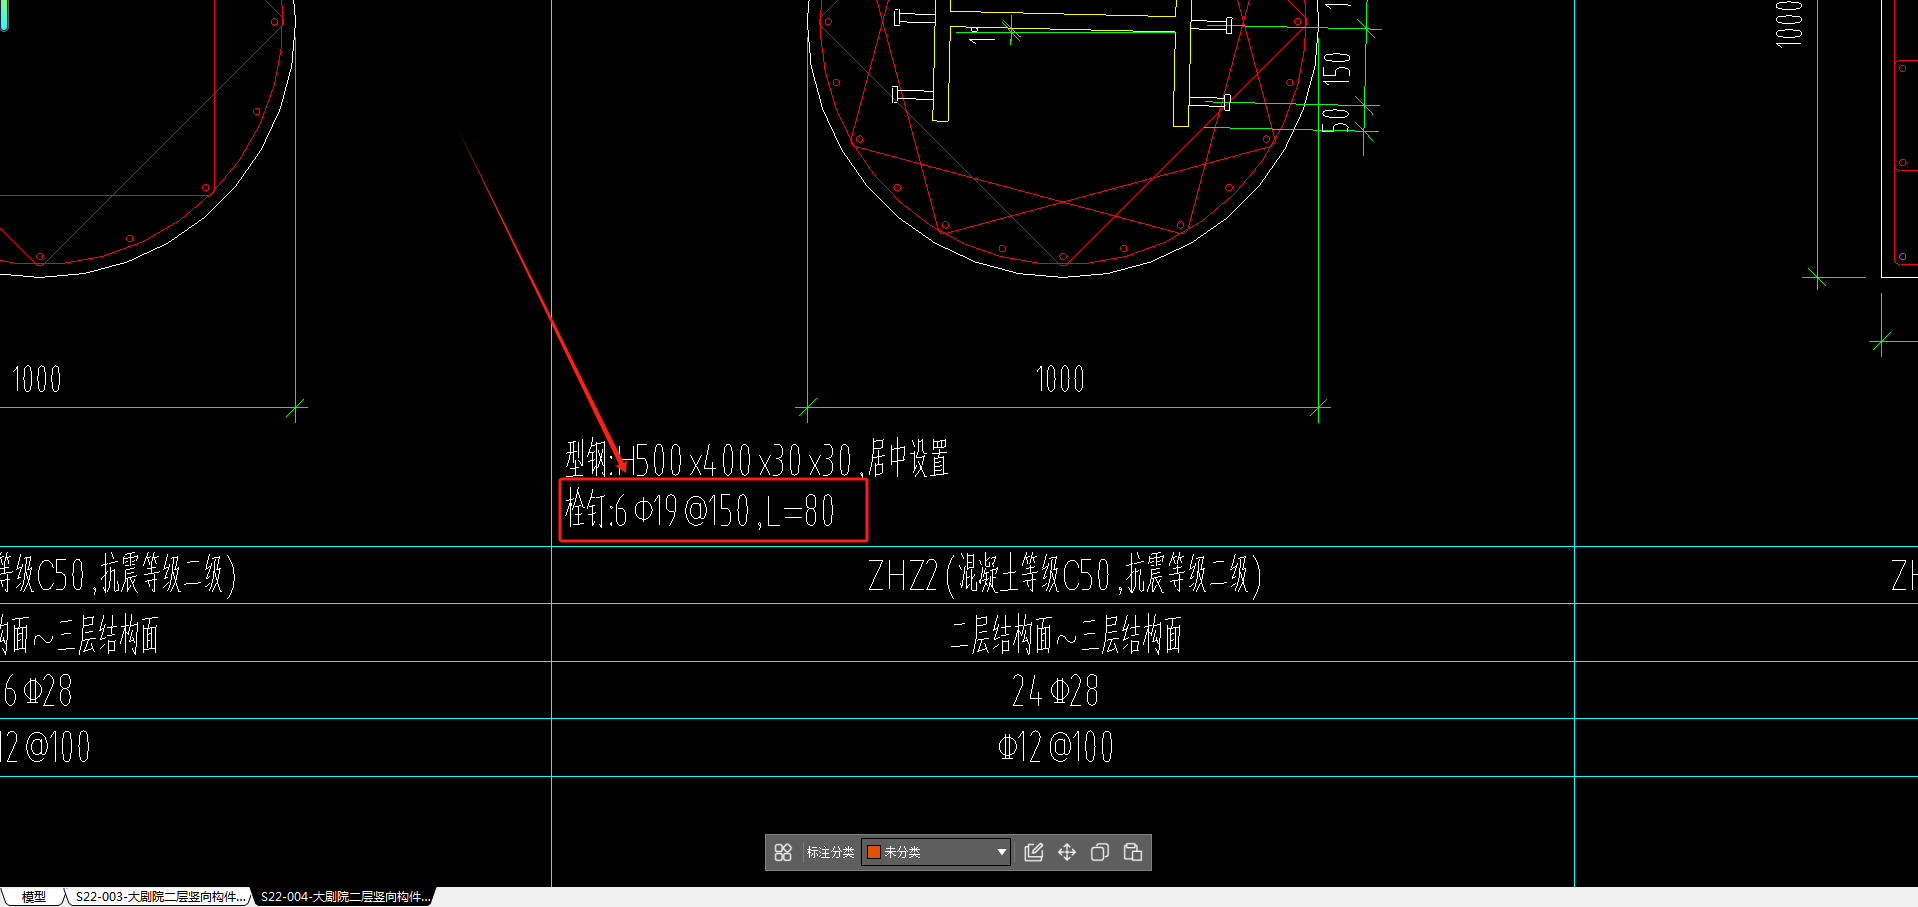
Task: Click the 标注分类 label in the toolbar
Action: pyautogui.click(x=830, y=852)
